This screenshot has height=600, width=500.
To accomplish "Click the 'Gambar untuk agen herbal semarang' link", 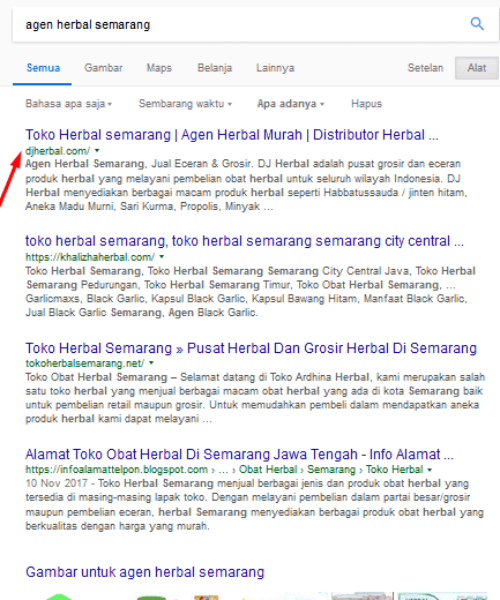I will (145, 572).
